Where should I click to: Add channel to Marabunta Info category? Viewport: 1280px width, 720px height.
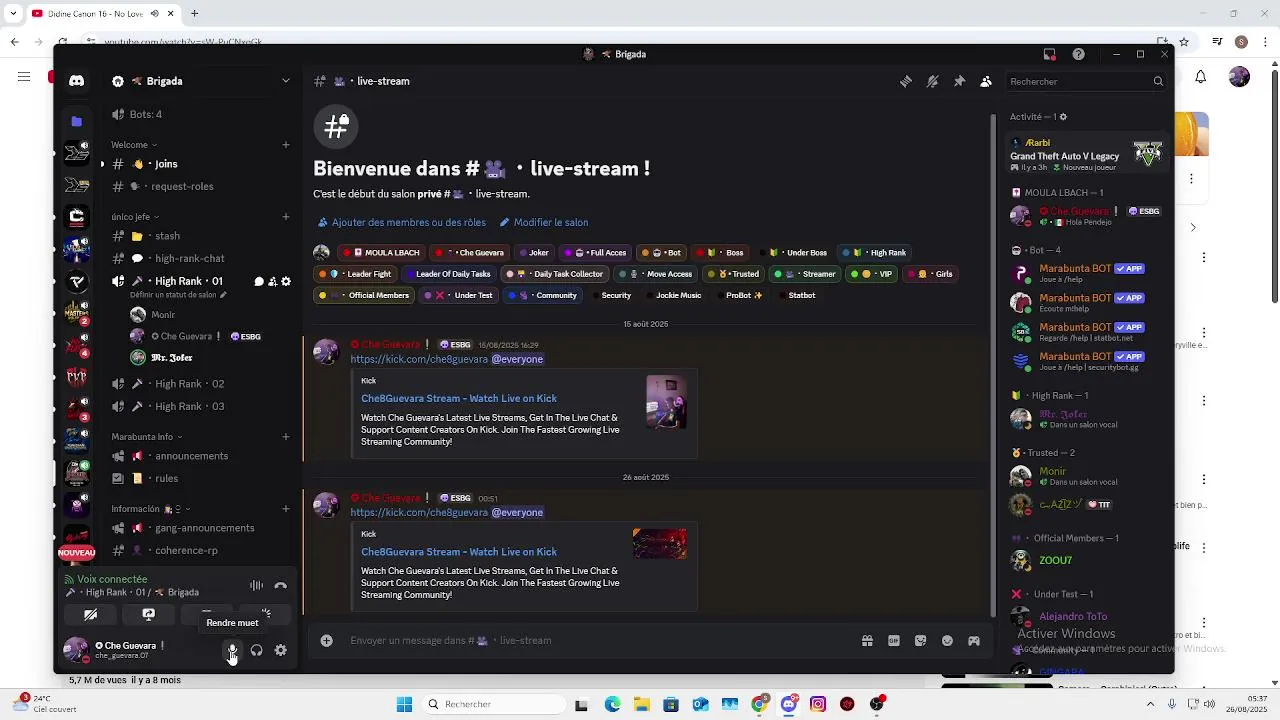(x=286, y=437)
